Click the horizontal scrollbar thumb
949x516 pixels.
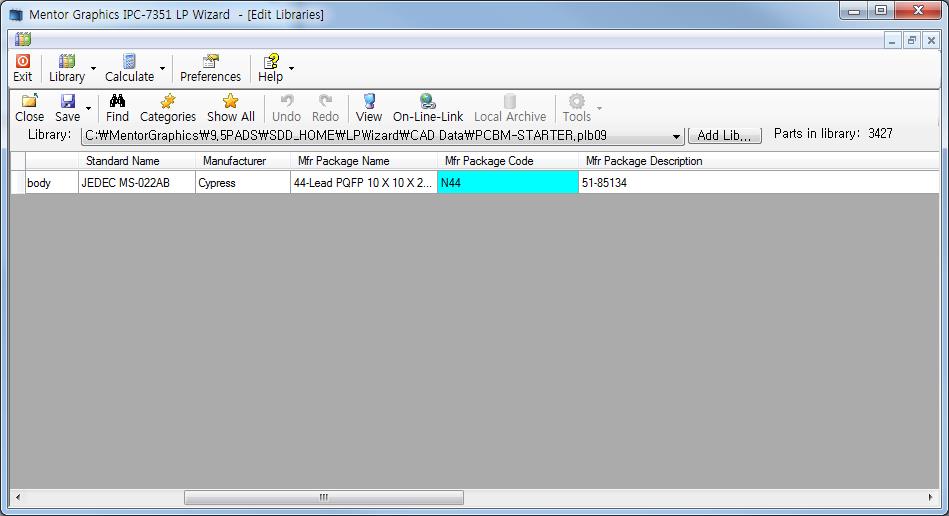click(x=324, y=497)
